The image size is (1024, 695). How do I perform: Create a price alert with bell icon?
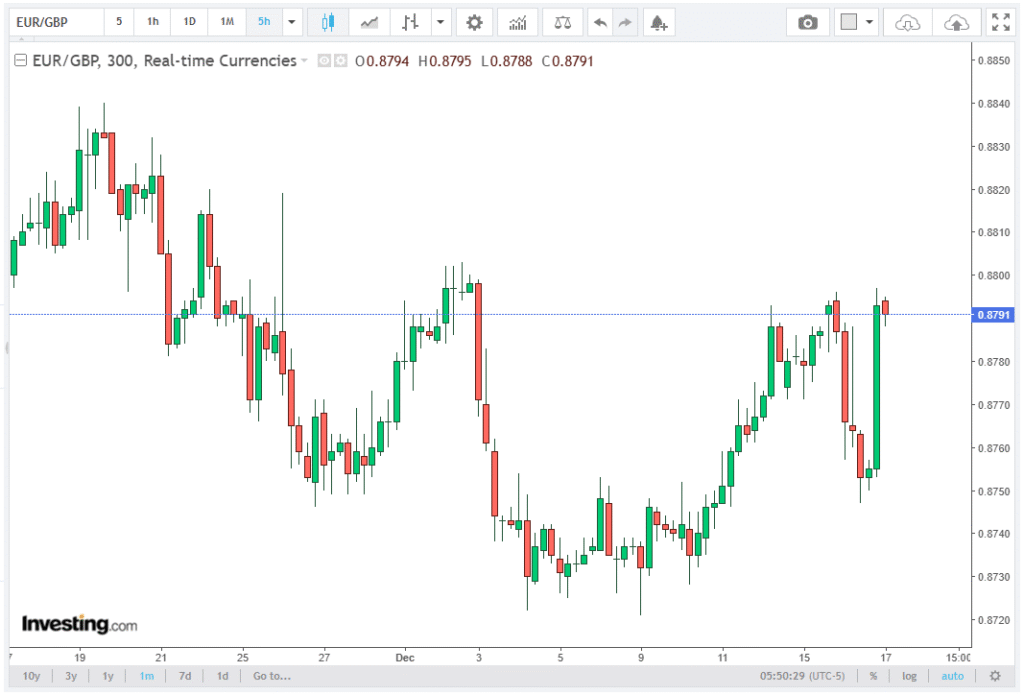(657, 22)
